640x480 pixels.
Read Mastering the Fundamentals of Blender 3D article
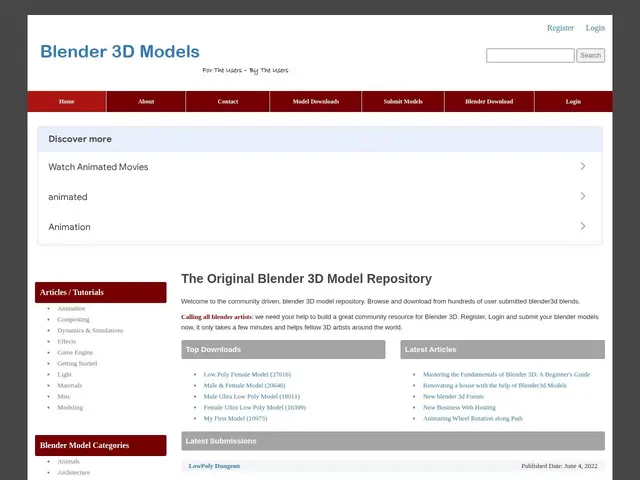click(x=507, y=374)
